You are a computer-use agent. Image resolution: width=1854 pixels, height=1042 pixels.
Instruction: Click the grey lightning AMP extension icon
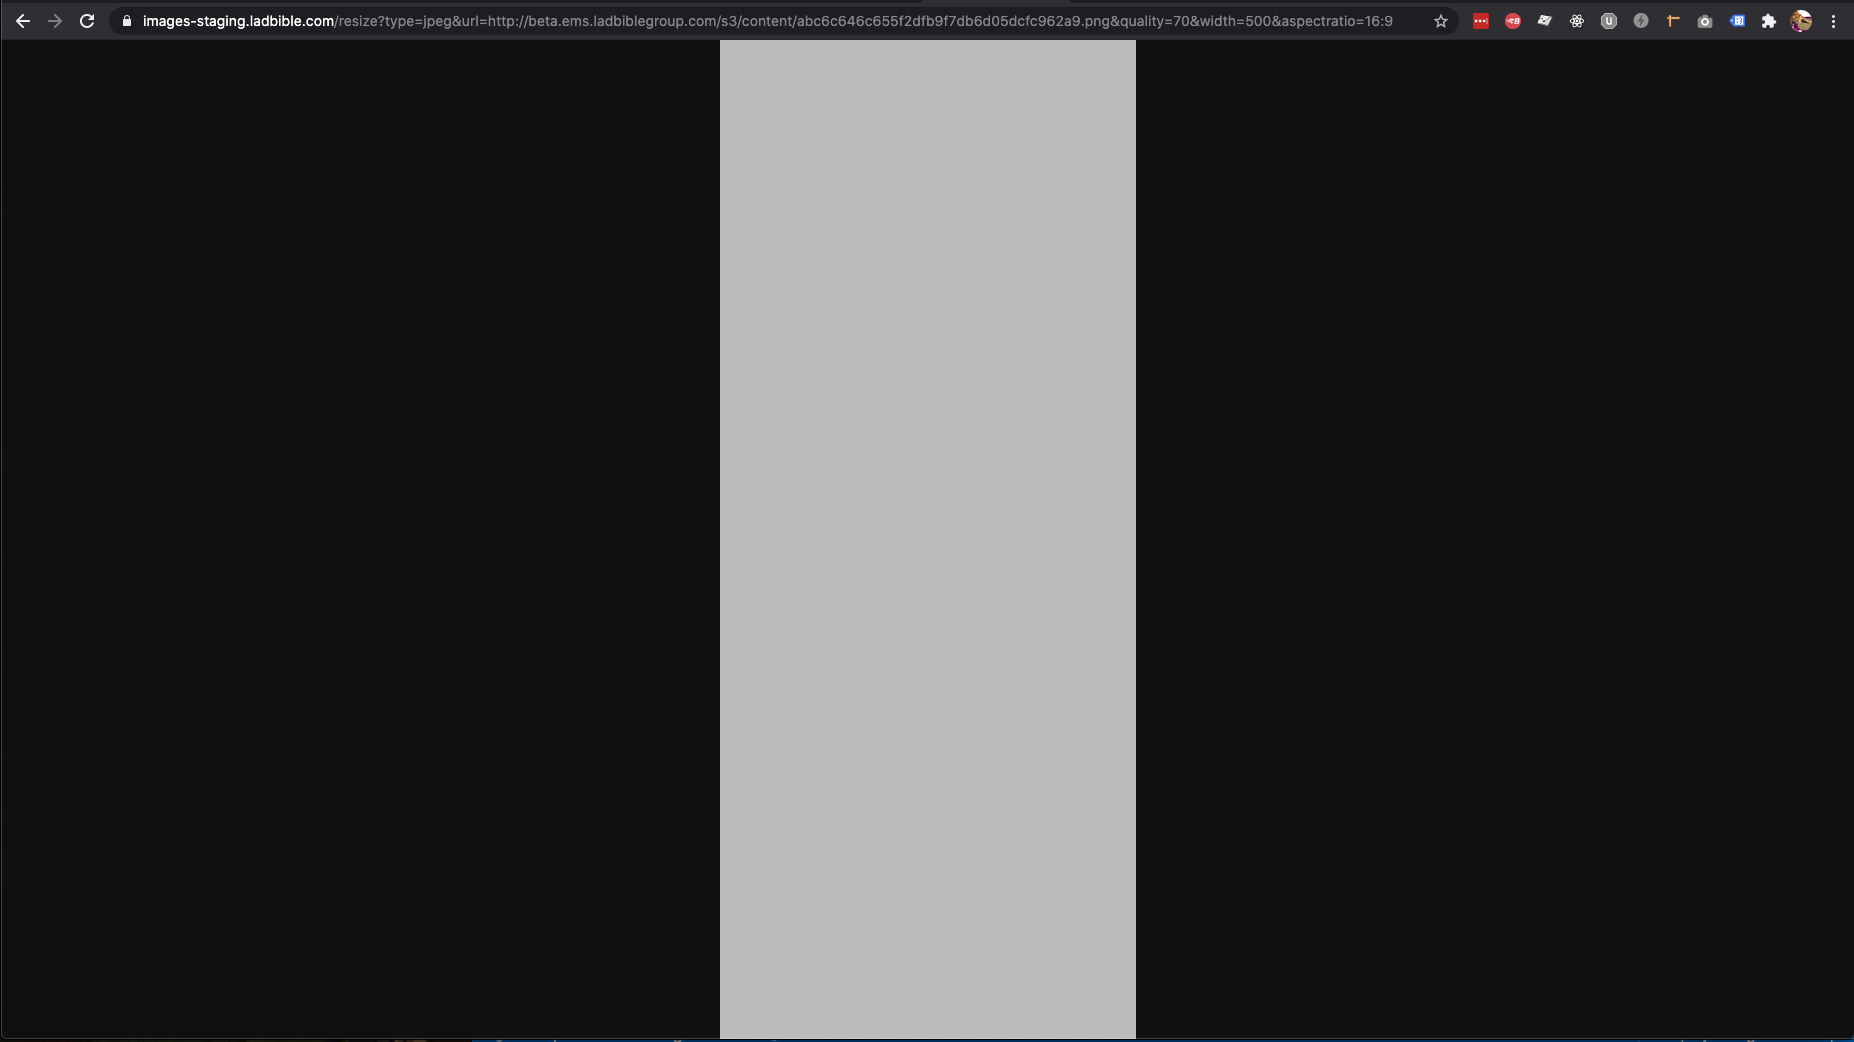point(1641,20)
